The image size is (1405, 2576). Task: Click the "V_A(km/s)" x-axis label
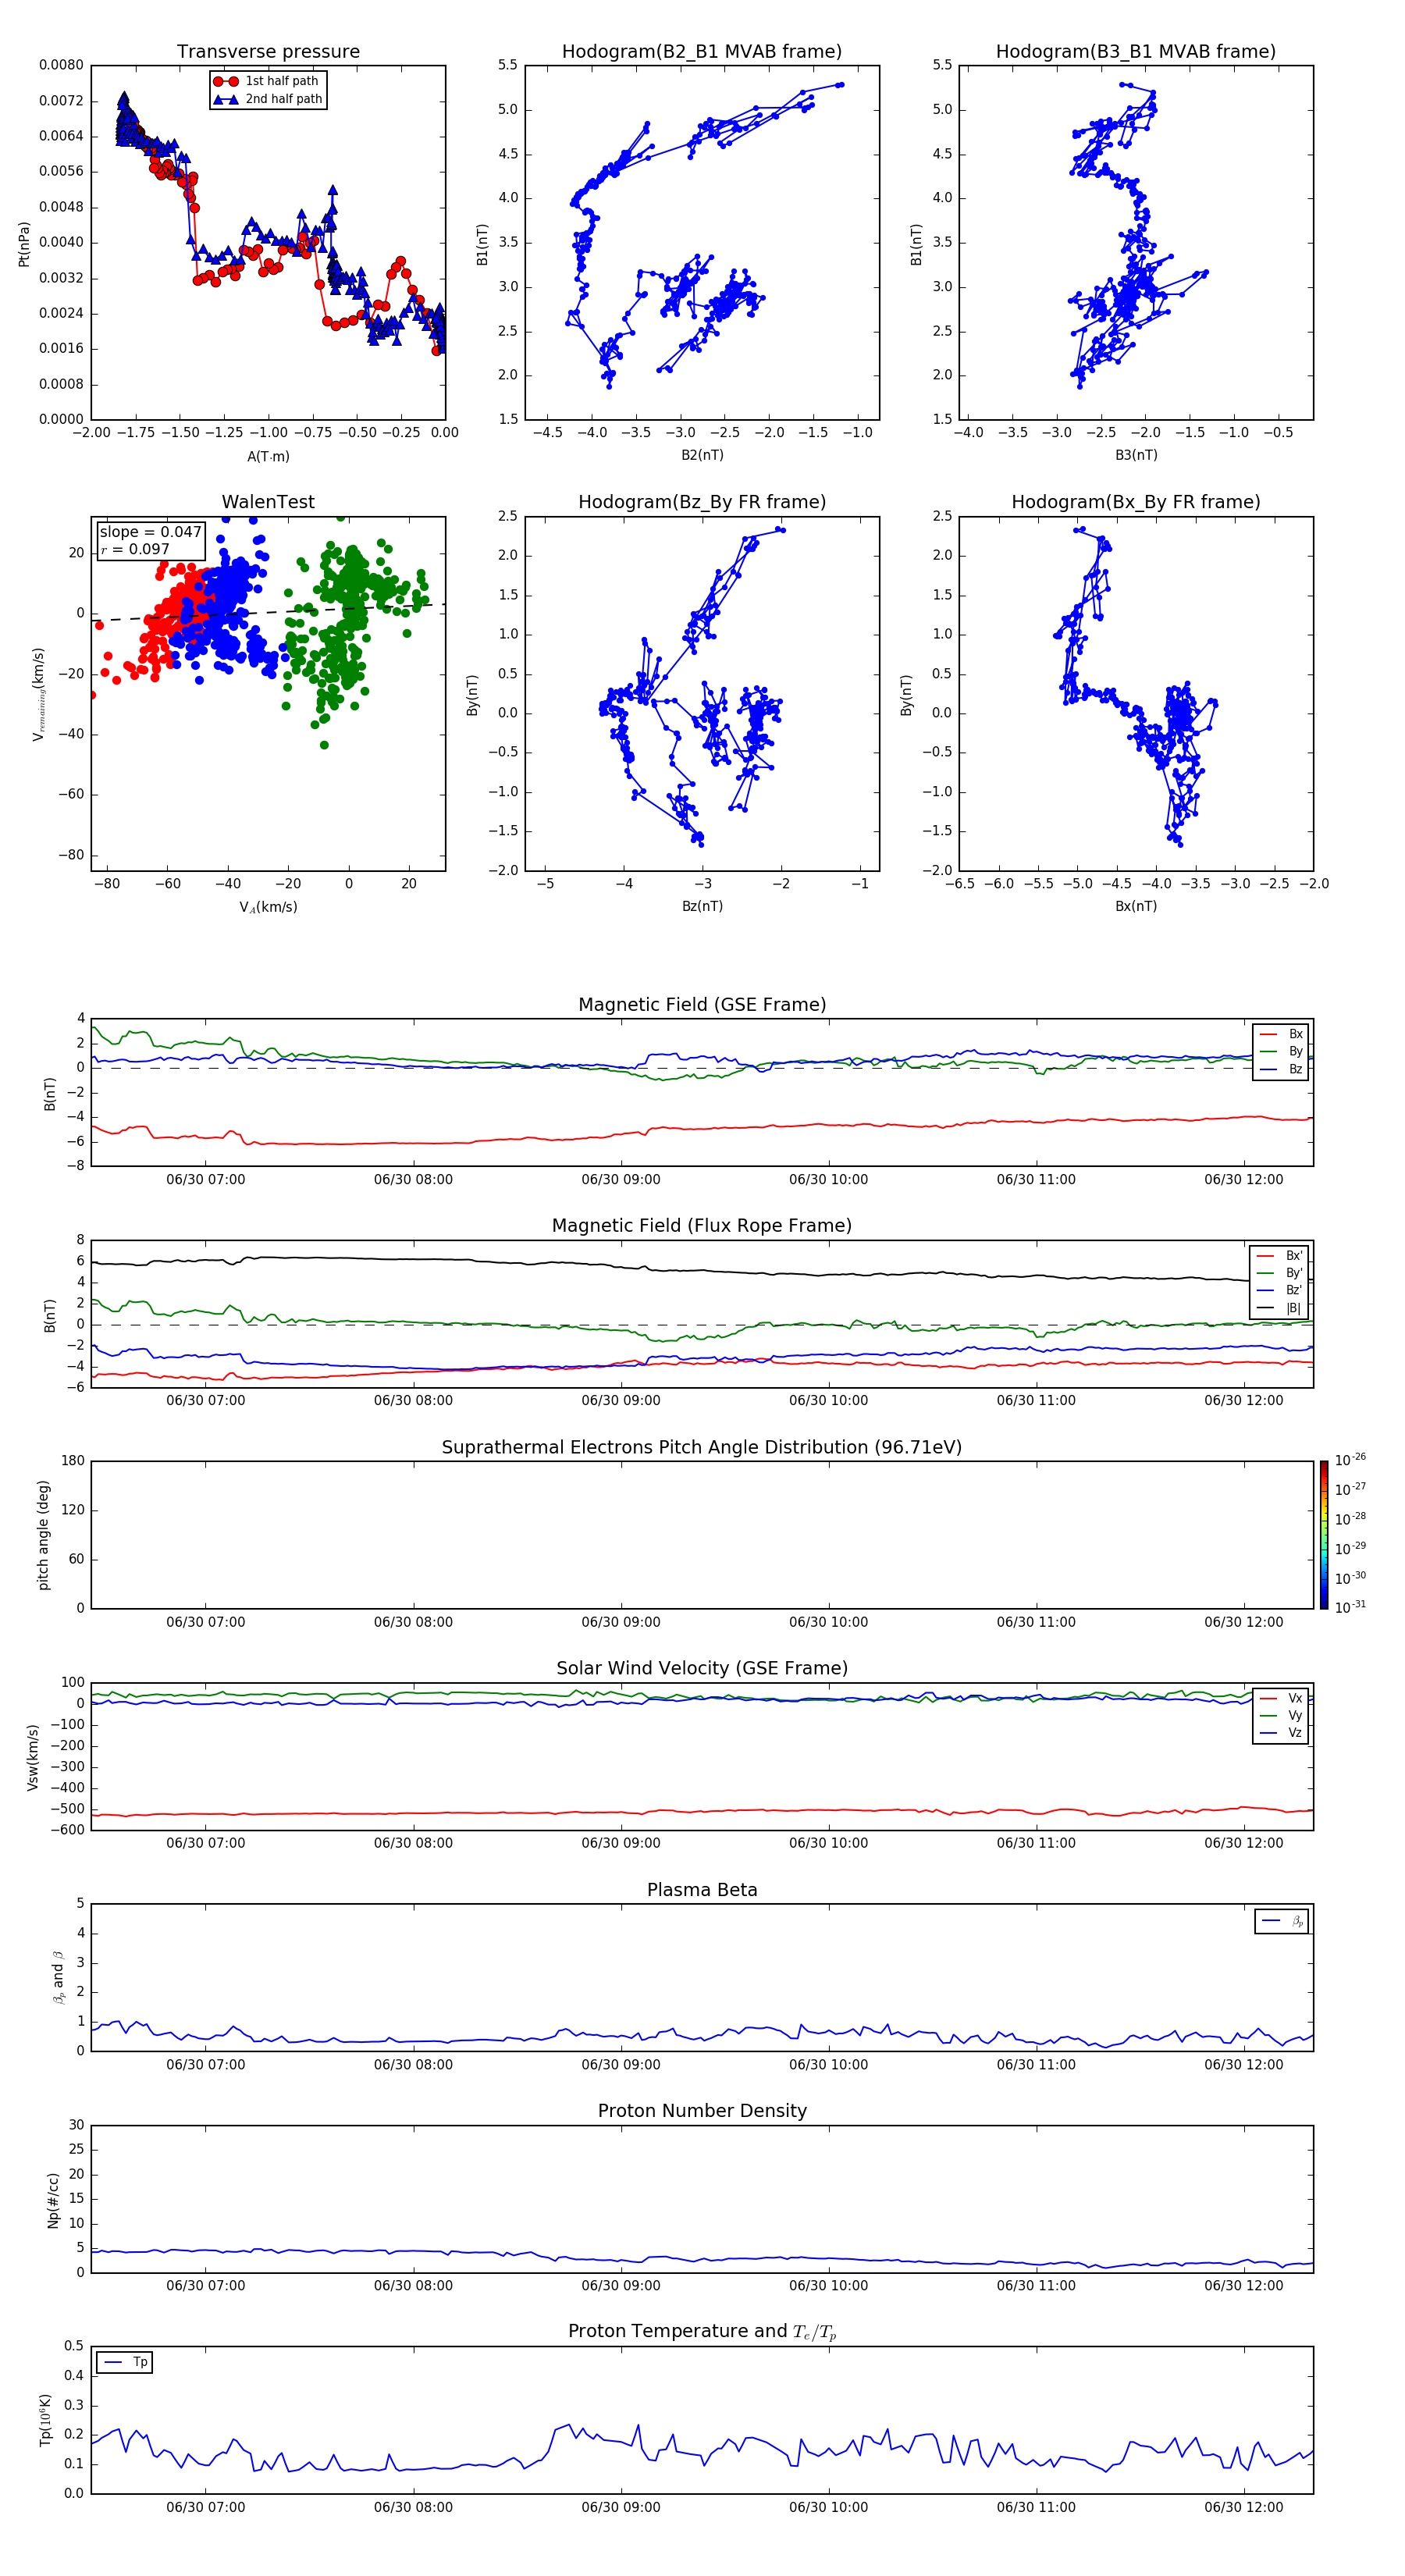pos(268,907)
